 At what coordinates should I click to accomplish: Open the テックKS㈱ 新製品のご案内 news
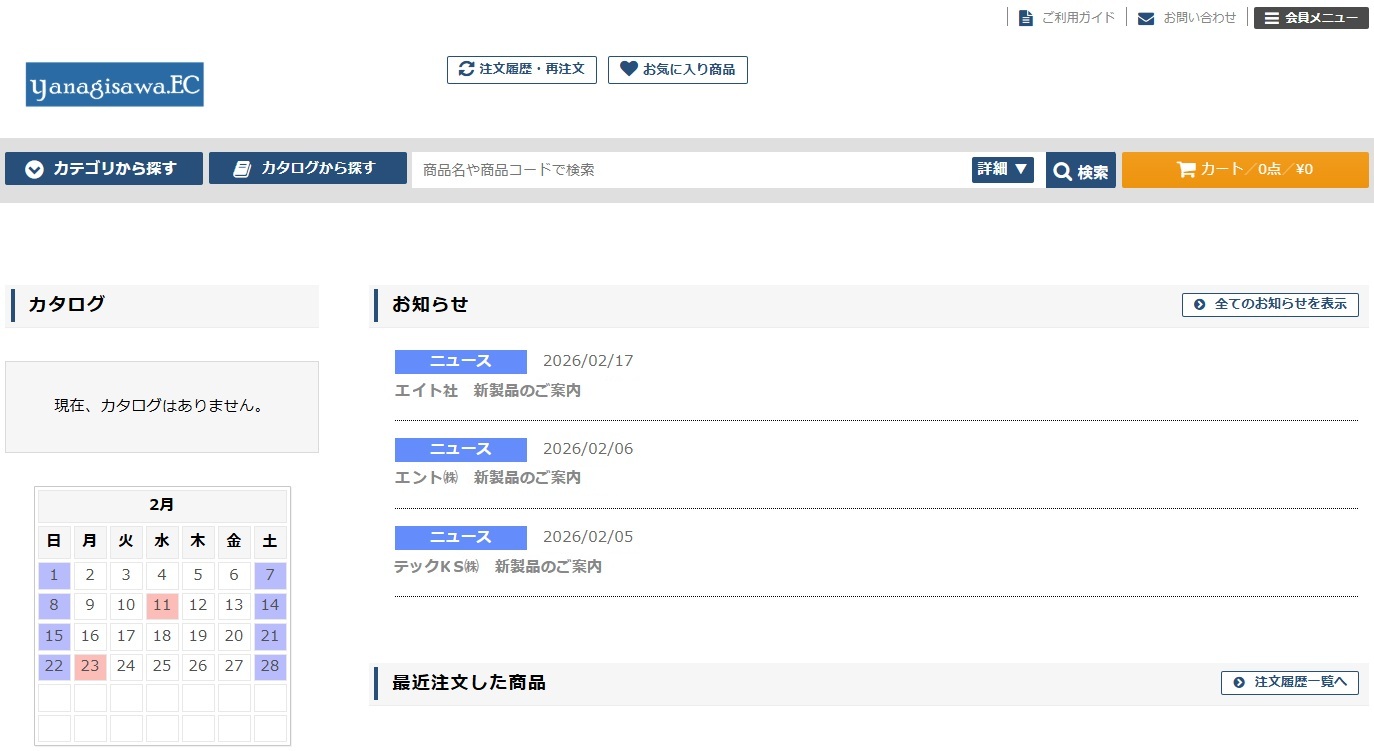(498, 567)
